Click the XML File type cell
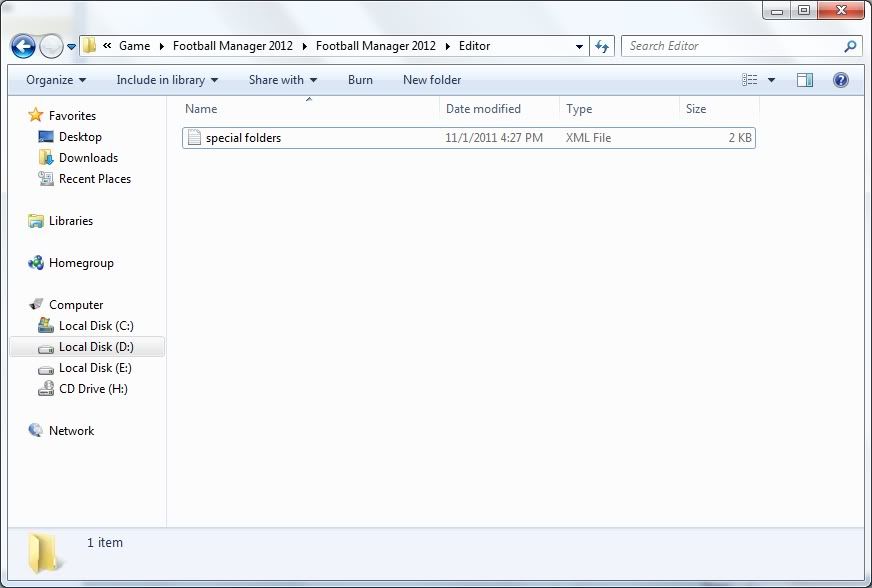The height and width of the screenshot is (588, 872). tap(588, 138)
